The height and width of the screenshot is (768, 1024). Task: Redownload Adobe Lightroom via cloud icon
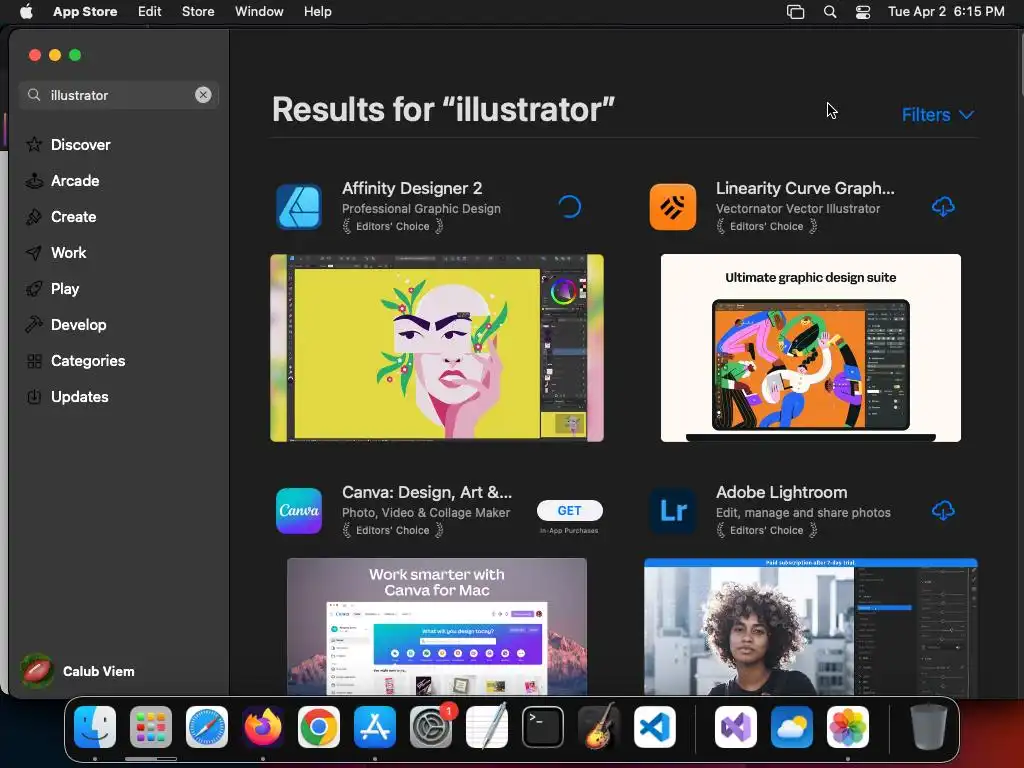pos(943,510)
